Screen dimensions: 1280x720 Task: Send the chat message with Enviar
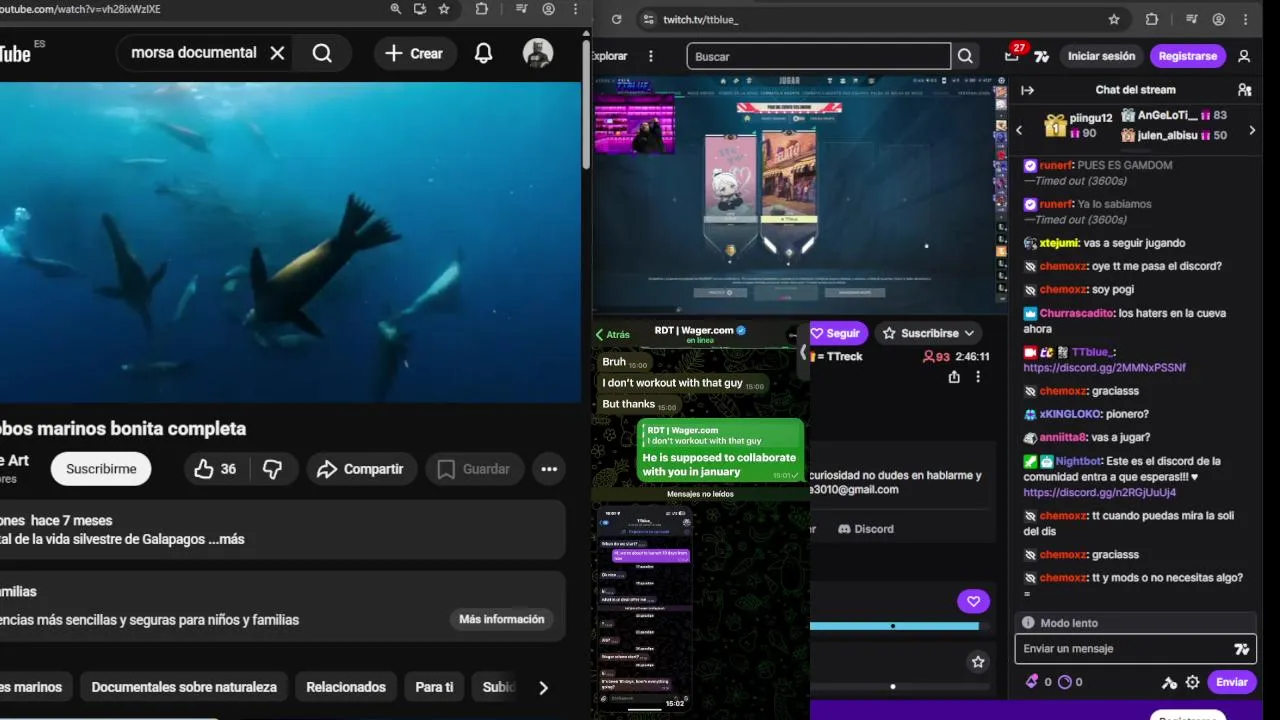click(1231, 682)
